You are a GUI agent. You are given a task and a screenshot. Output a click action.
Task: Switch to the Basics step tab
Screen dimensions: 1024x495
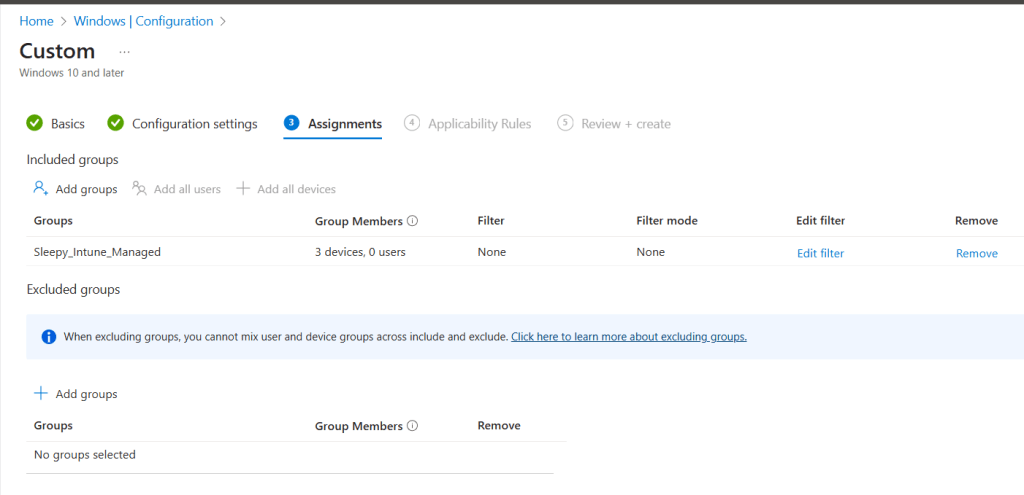[67, 124]
